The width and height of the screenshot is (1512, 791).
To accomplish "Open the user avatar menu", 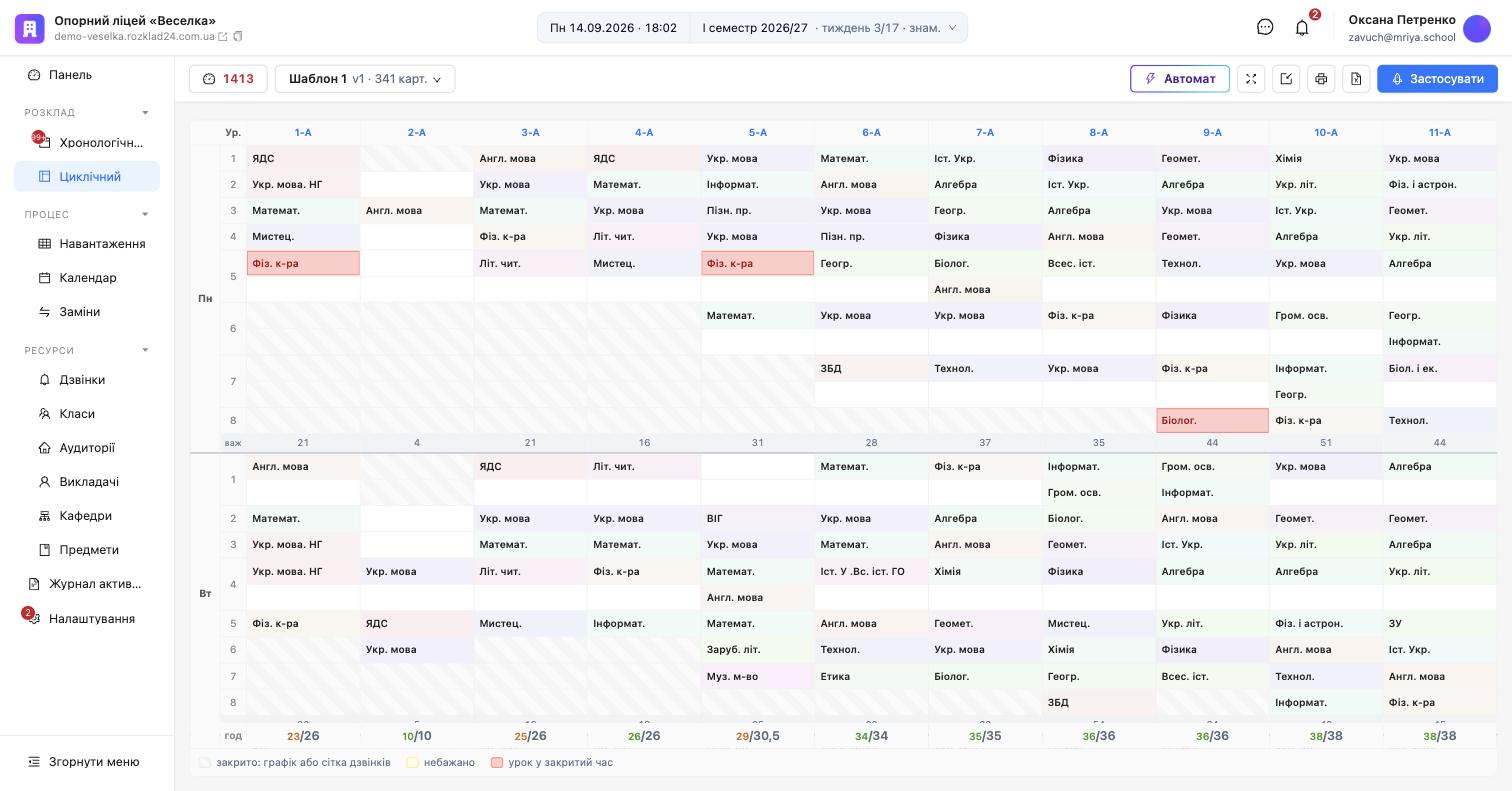I will point(1477,28).
